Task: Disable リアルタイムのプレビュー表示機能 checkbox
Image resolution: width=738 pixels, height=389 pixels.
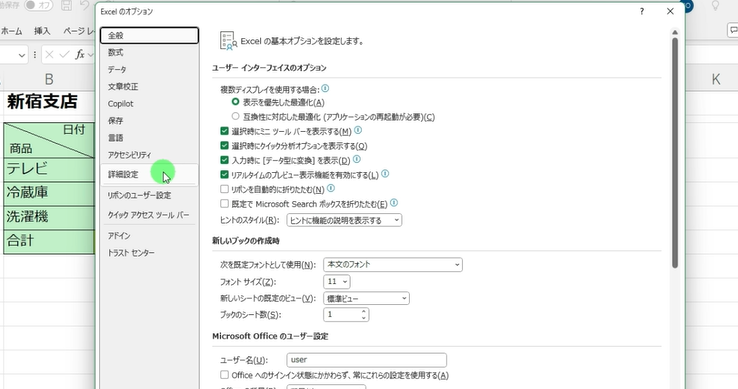Action: 225,175
